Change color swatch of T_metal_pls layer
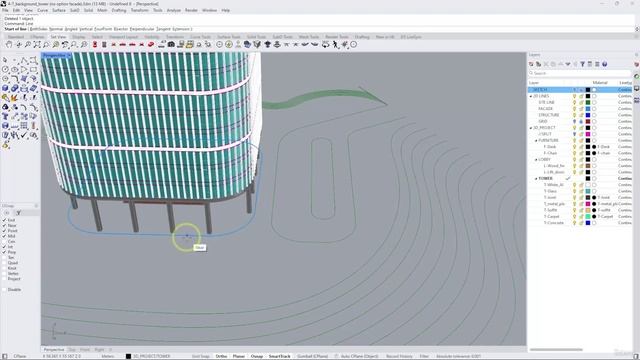This screenshot has height=360, width=640. point(588,204)
